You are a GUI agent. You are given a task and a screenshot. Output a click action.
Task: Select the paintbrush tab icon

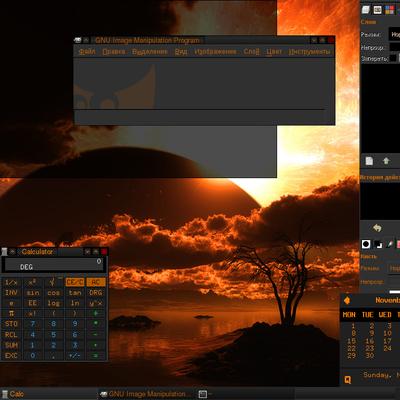tap(389, 244)
